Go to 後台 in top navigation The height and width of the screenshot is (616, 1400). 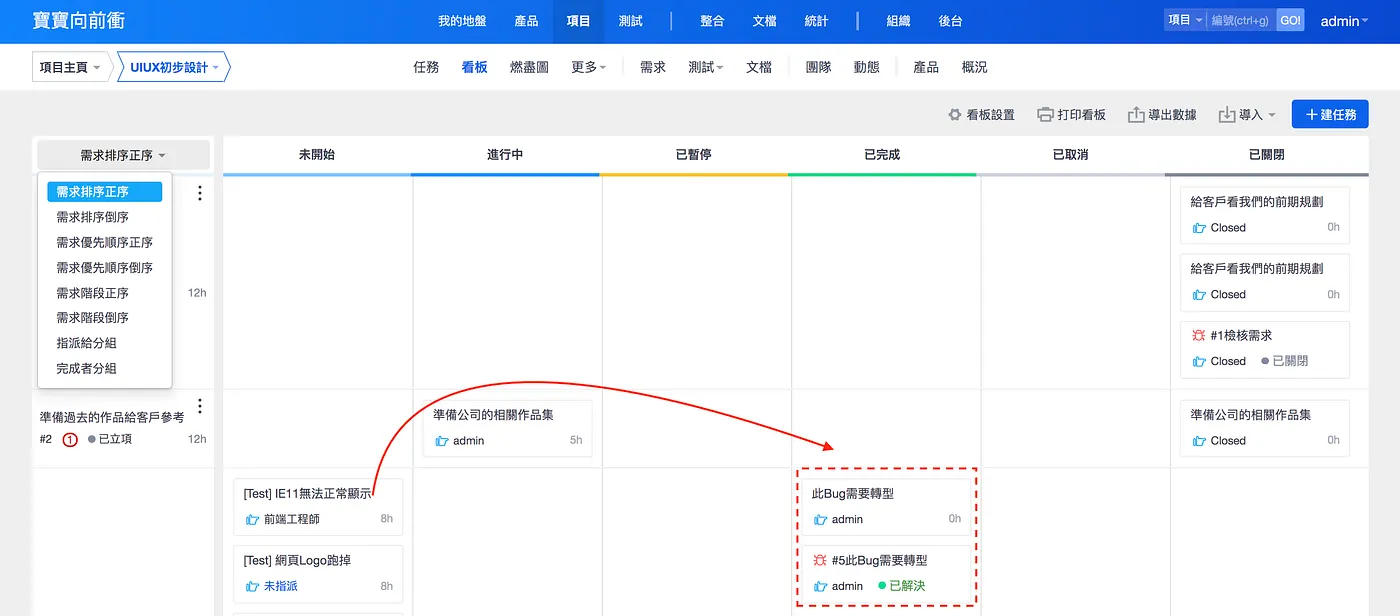(x=950, y=21)
